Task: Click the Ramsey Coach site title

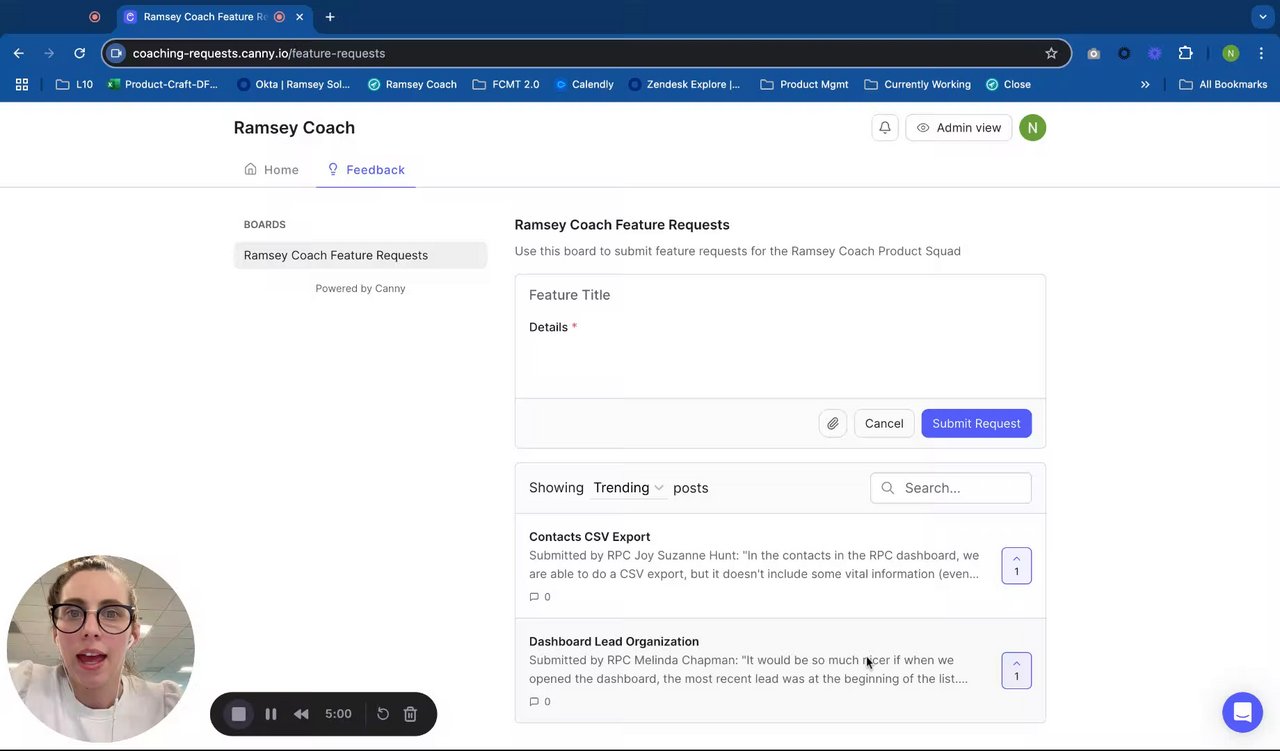Action: click(294, 128)
